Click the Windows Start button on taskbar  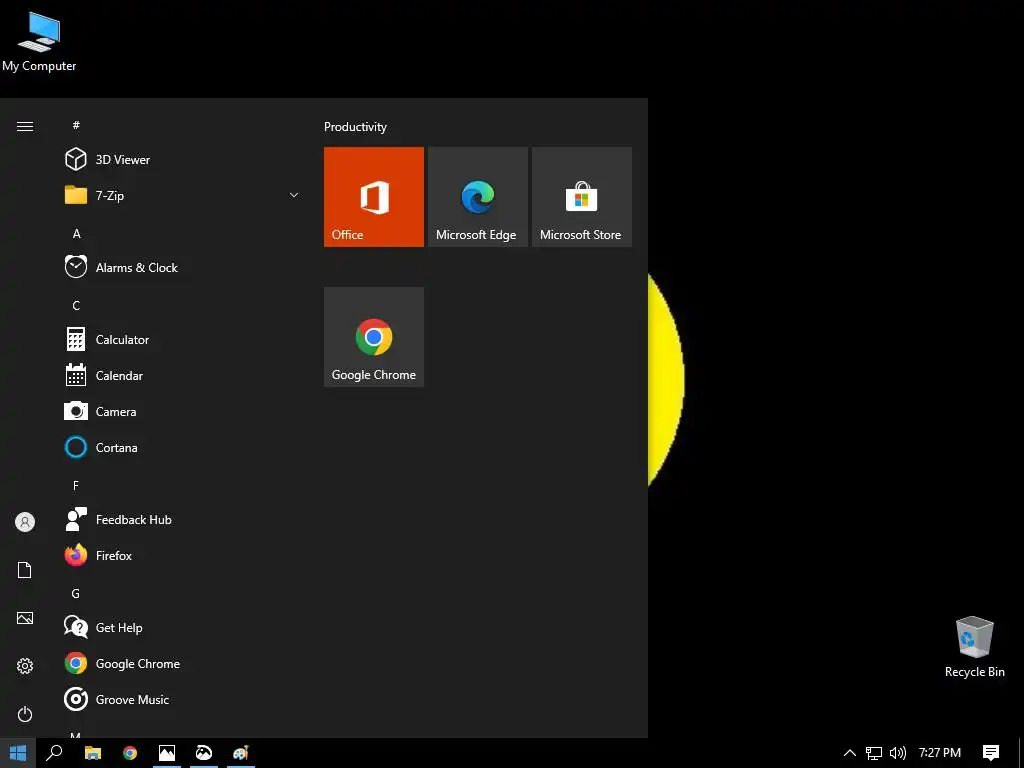click(18, 753)
